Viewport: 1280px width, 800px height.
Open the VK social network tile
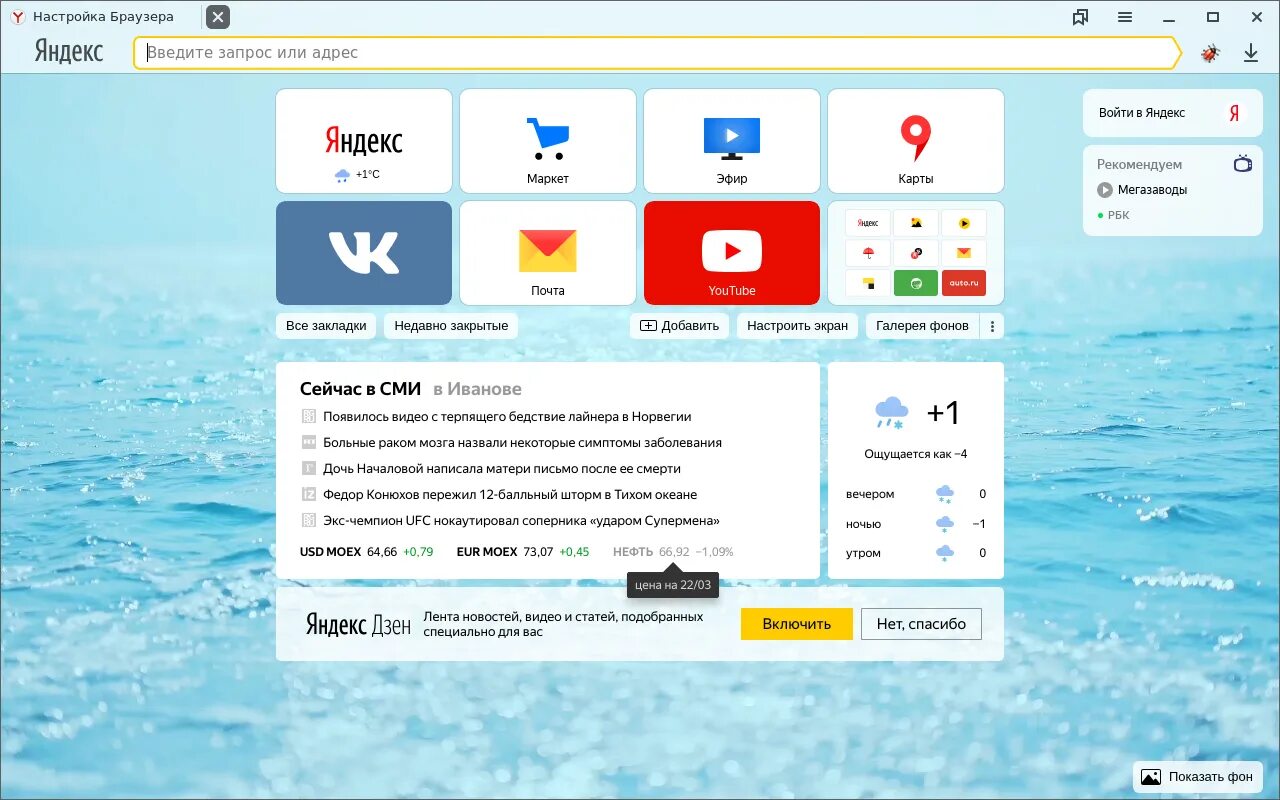coord(364,253)
